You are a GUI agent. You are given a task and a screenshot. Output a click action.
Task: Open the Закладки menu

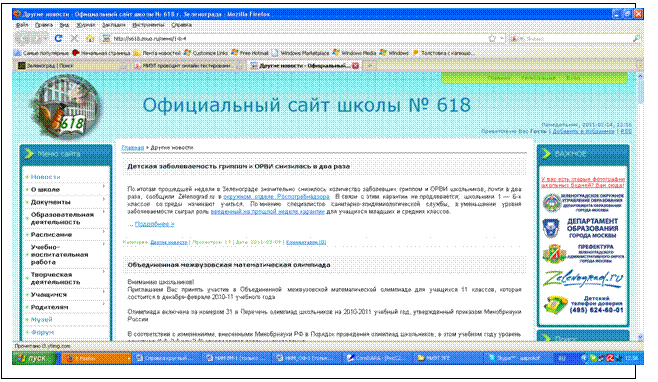(114, 25)
